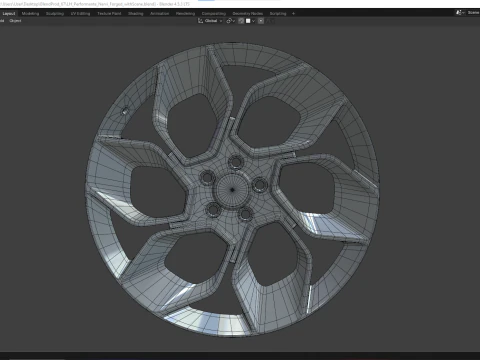Open the snapping options dropdown
Viewport: 480px width, 360px height.
point(250,21)
